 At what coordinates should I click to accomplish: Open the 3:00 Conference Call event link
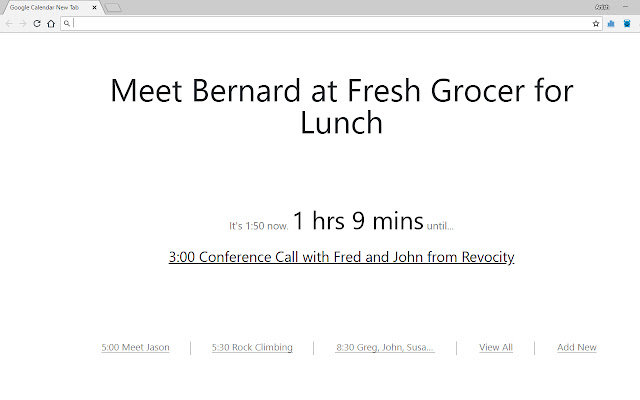pyautogui.click(x=341, y=257)
